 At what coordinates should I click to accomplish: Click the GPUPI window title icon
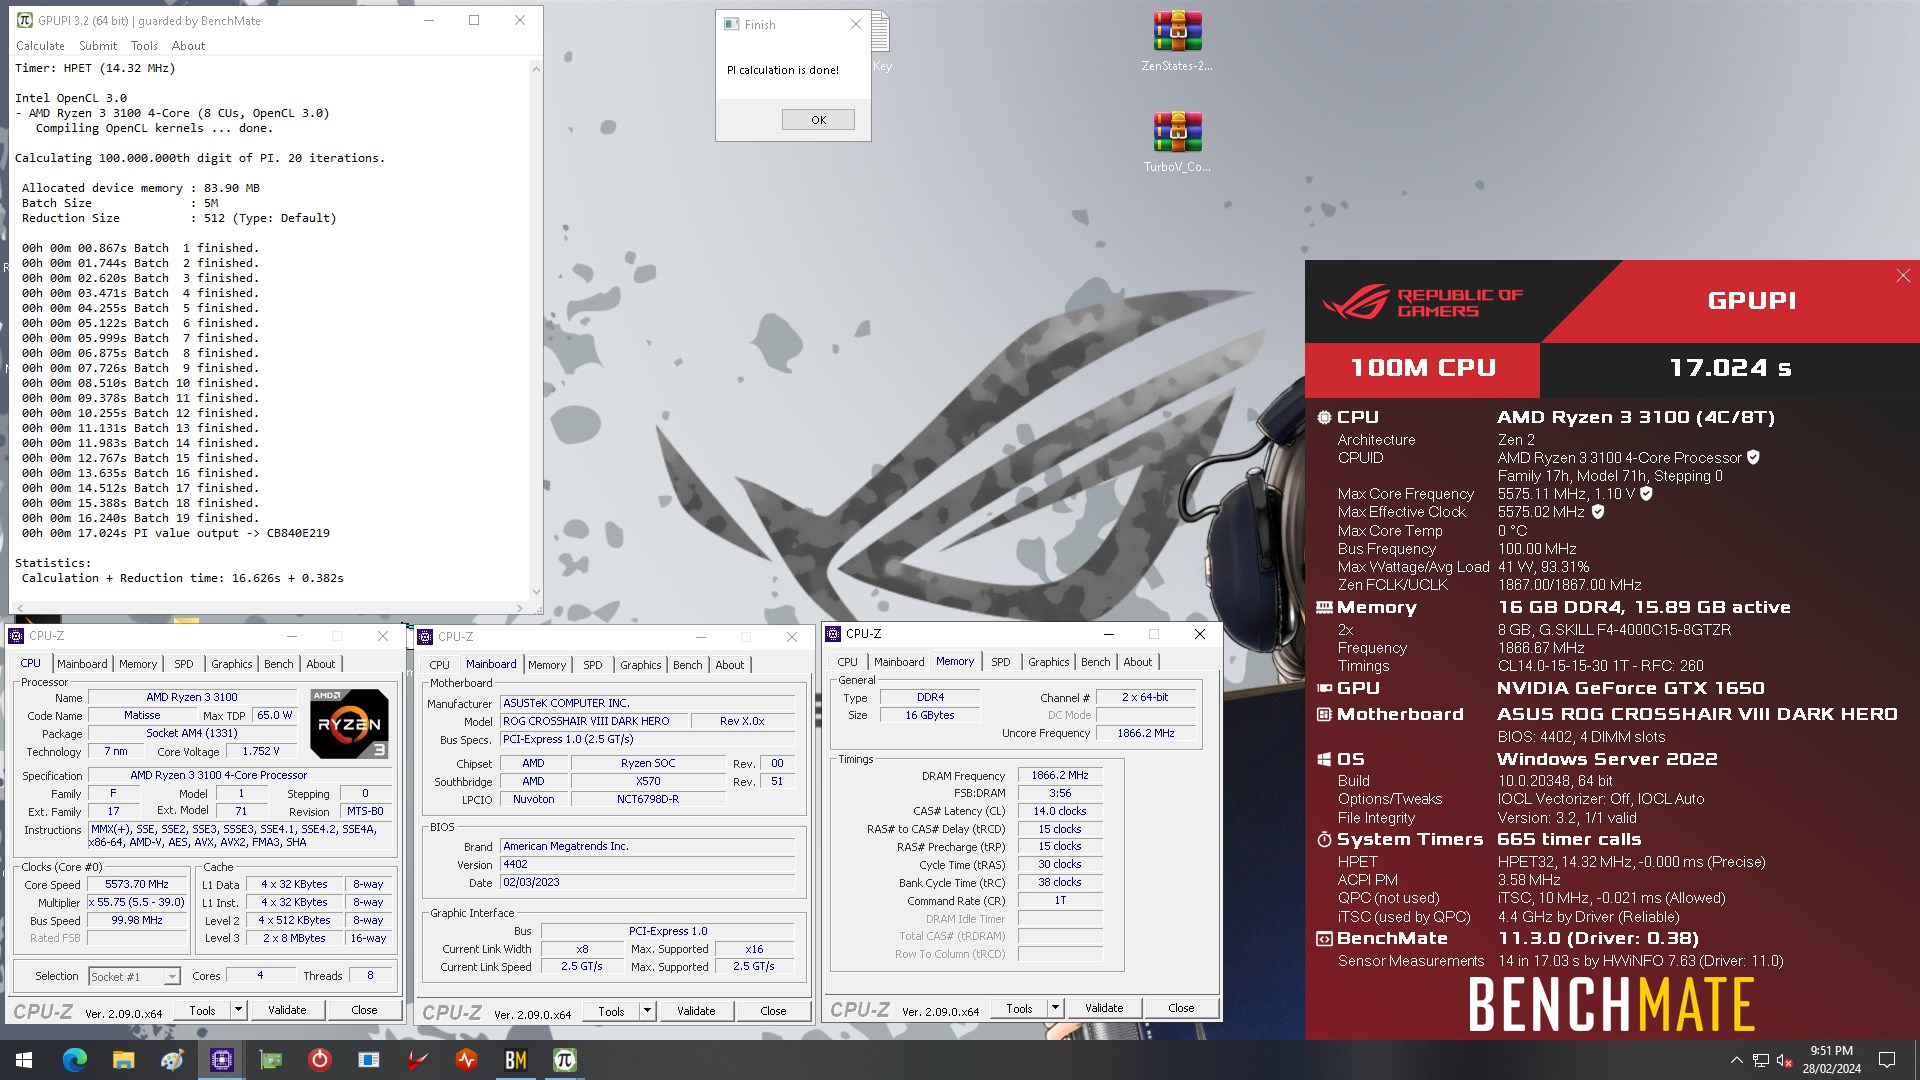pyautogui.click(x=25, y=20)
